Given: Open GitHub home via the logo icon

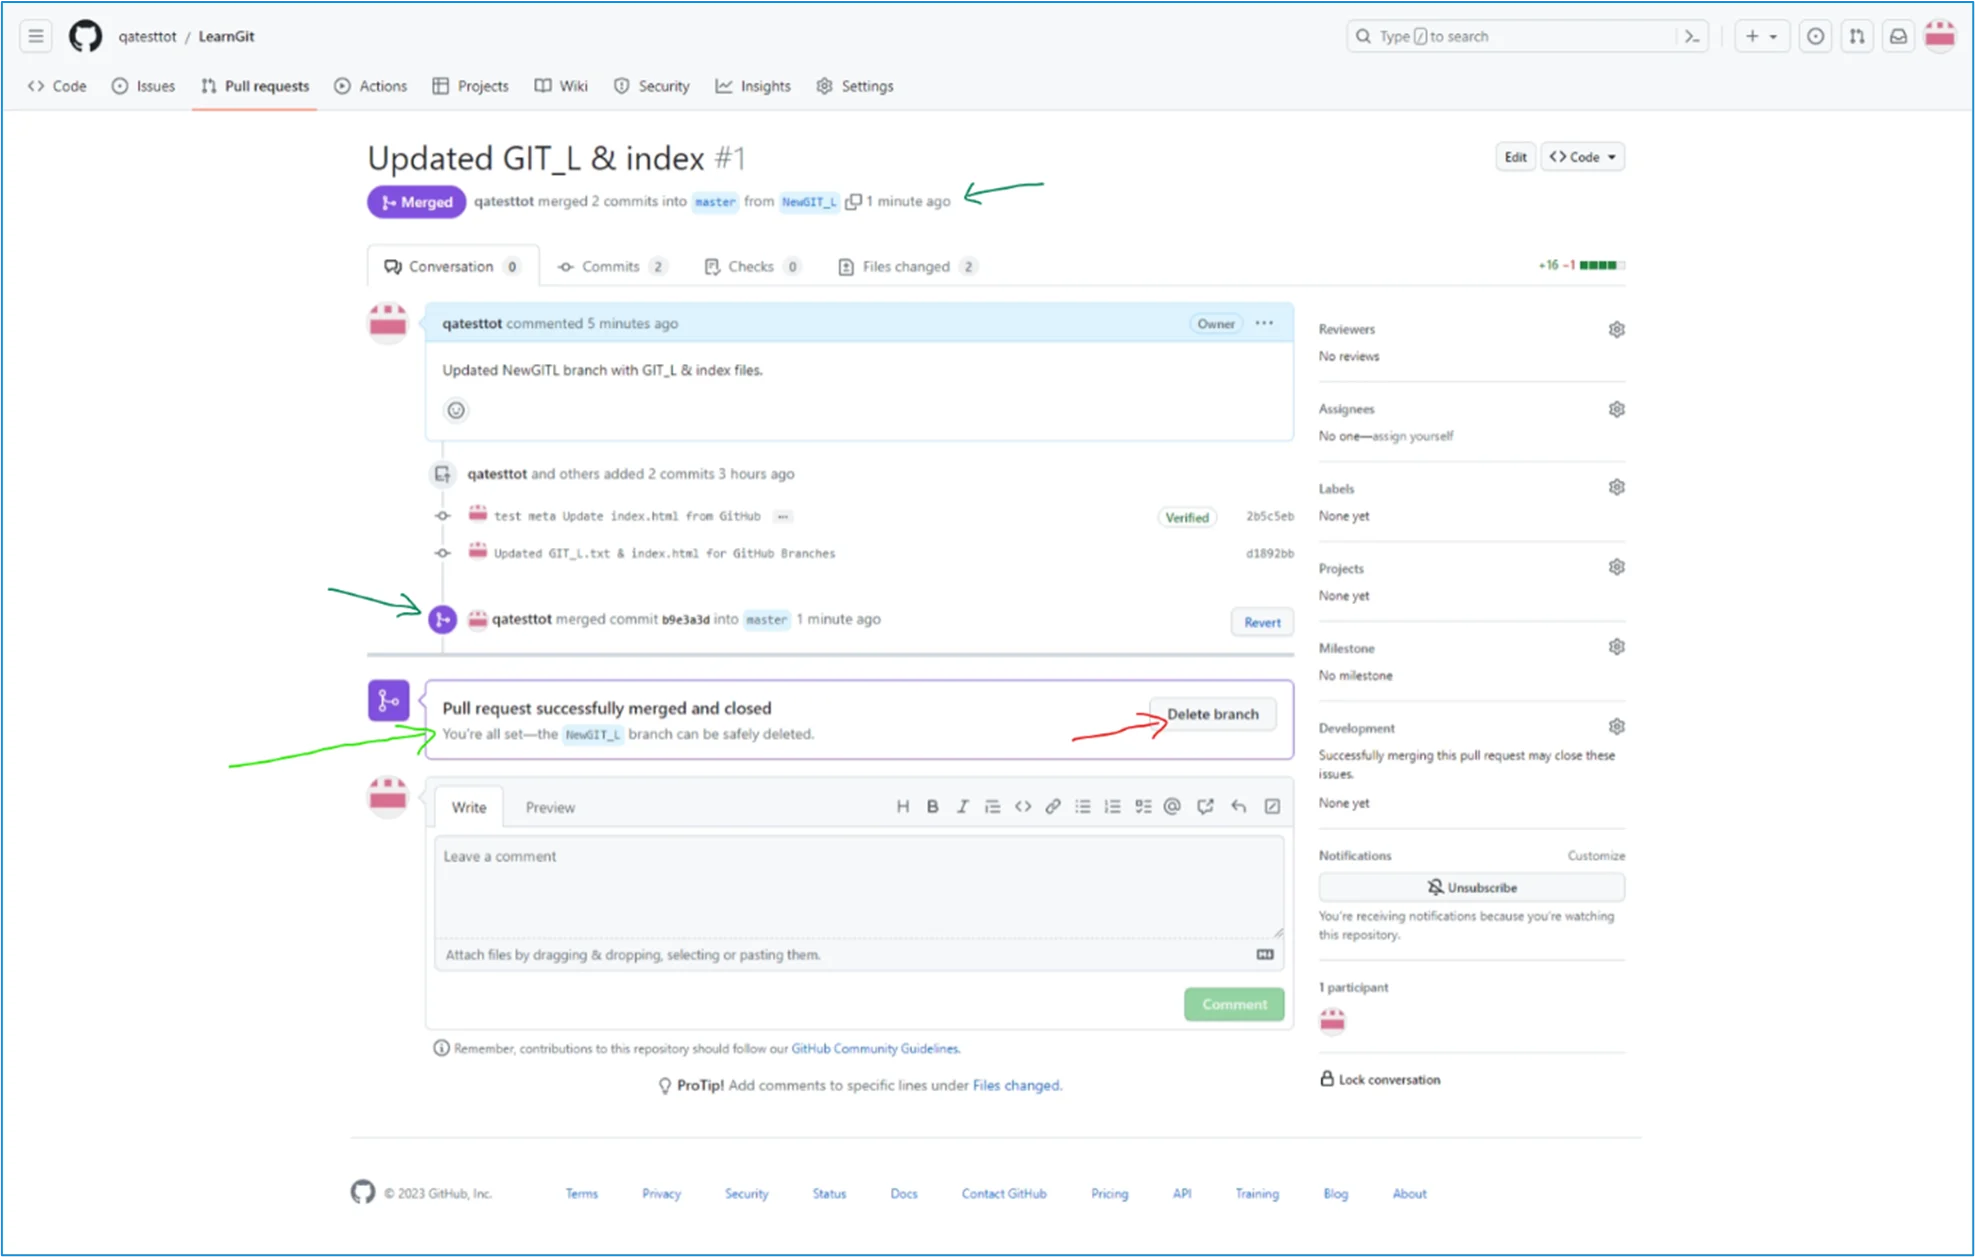Looking at the screenshot, I should 85,36.
